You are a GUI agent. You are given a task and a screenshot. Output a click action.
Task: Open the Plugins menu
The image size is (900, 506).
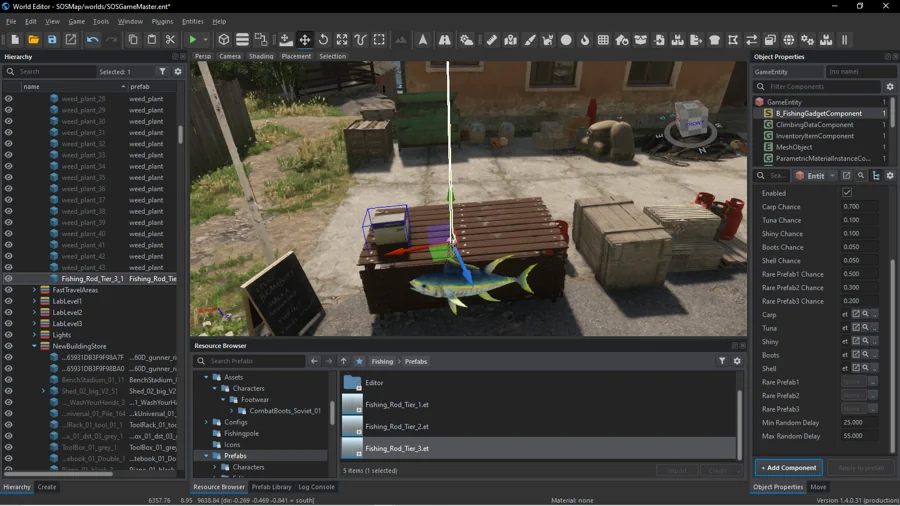[x=162, y=21]
